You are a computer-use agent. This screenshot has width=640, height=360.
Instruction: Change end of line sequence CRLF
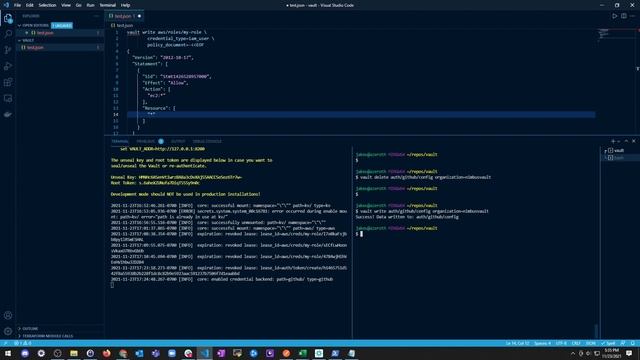(x=576, y=343)
